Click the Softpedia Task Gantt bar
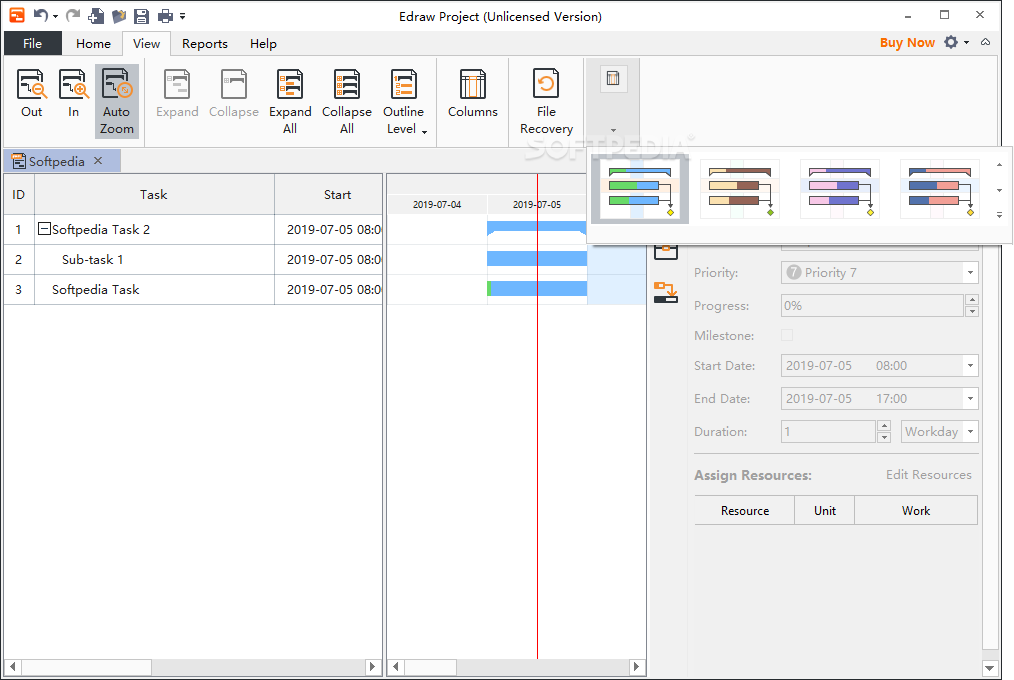 tap(537, 288)
